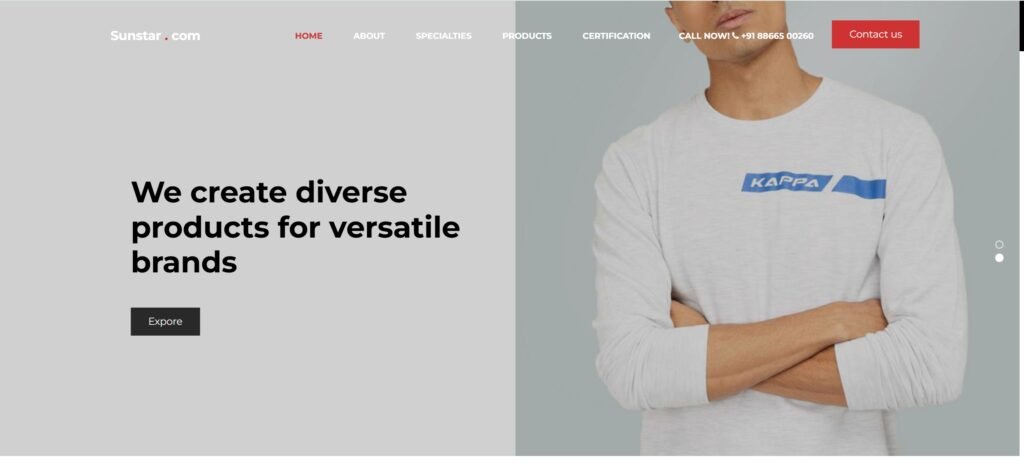Select the hollow first slide indicator dot
This screenshot has height=464, width=1024.
click(999, 244)
